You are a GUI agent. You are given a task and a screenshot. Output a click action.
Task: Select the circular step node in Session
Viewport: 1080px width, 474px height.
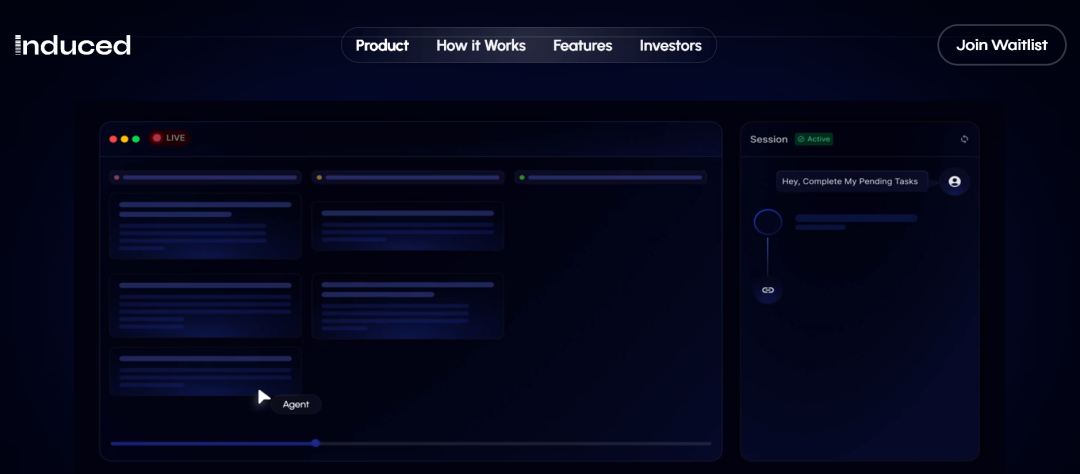(768, 222)
